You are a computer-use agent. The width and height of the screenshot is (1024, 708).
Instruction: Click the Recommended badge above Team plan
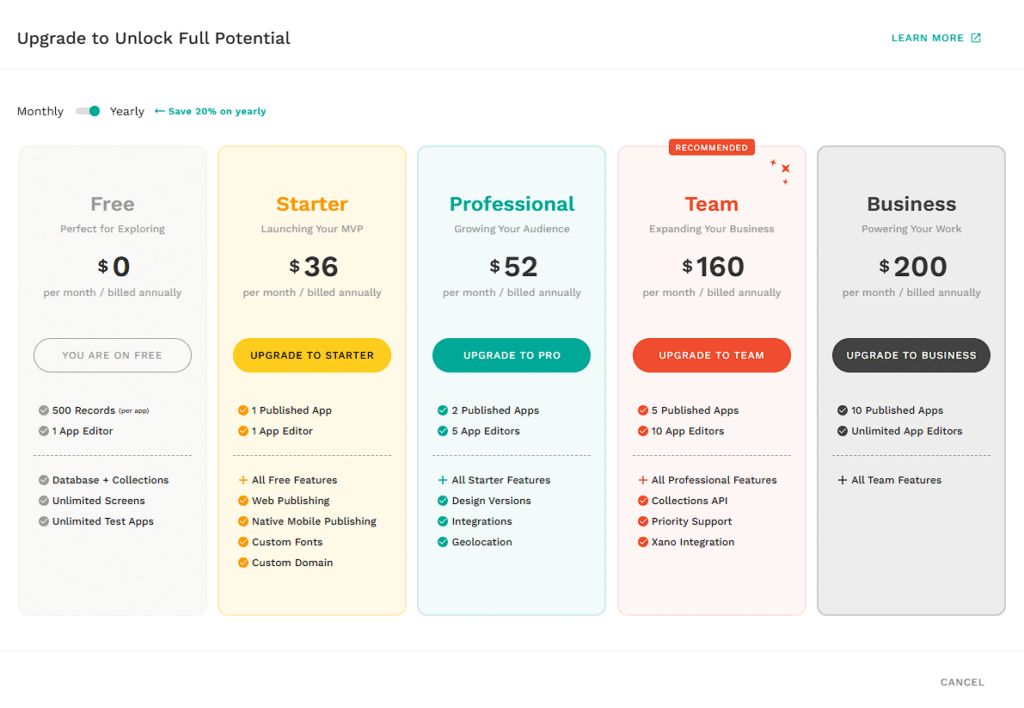[711, 147]
